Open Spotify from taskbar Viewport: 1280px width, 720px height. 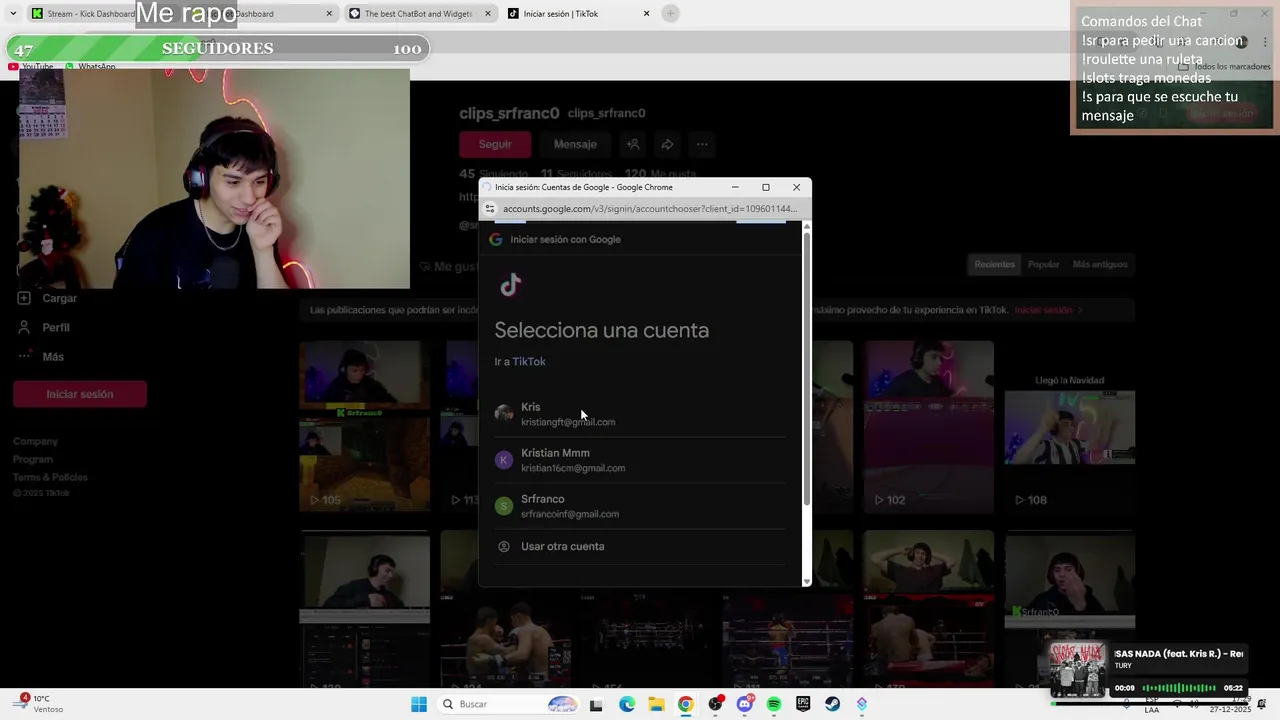774,704
